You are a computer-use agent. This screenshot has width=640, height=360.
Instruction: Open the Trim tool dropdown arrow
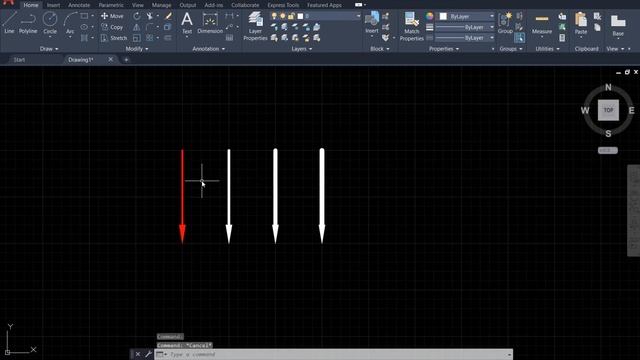[x=158, y=16]
